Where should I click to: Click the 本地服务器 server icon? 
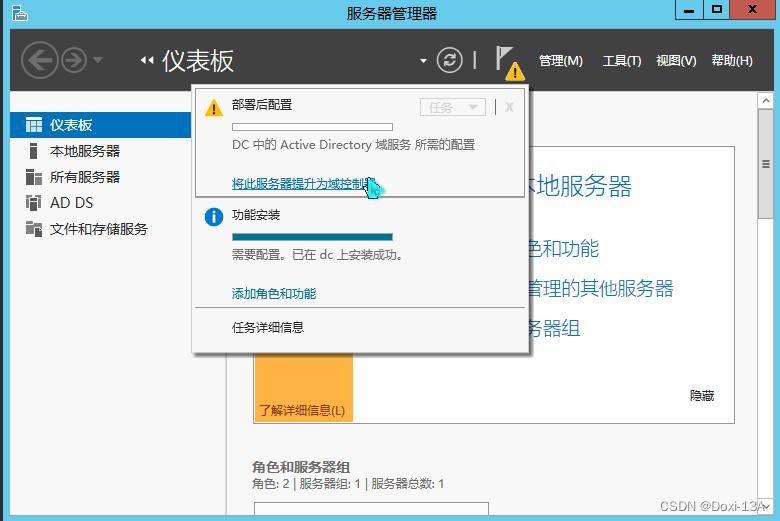[x=33, y=151]
